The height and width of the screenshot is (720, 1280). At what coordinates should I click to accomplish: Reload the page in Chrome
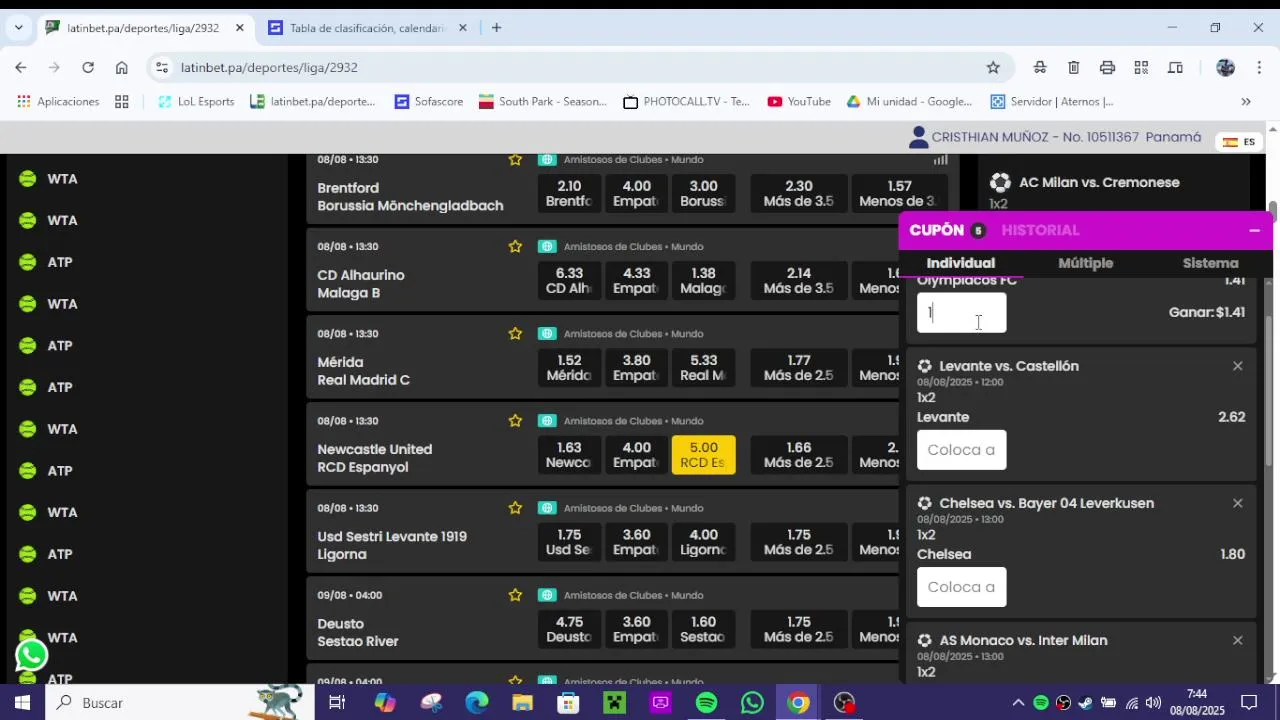point(88,67)
